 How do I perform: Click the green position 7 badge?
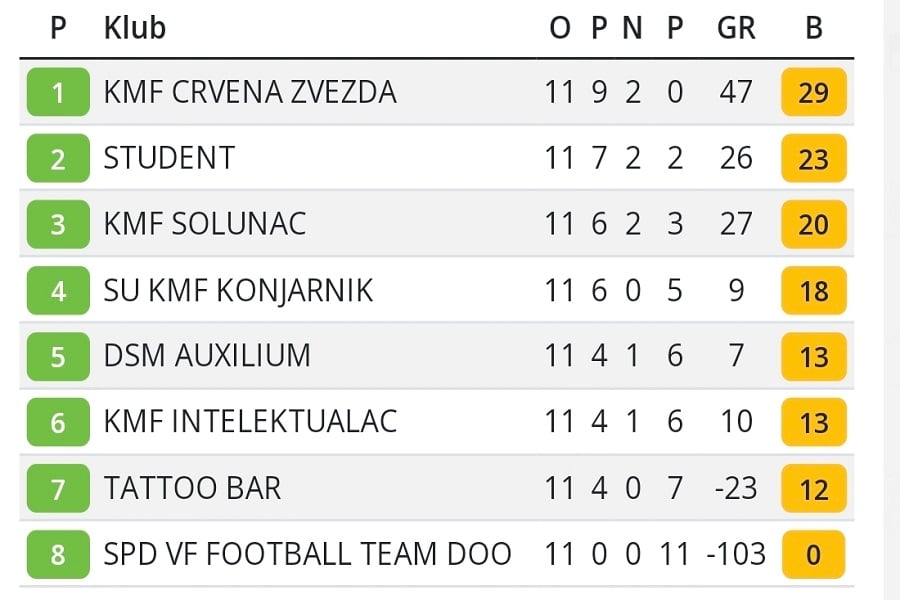57,489
